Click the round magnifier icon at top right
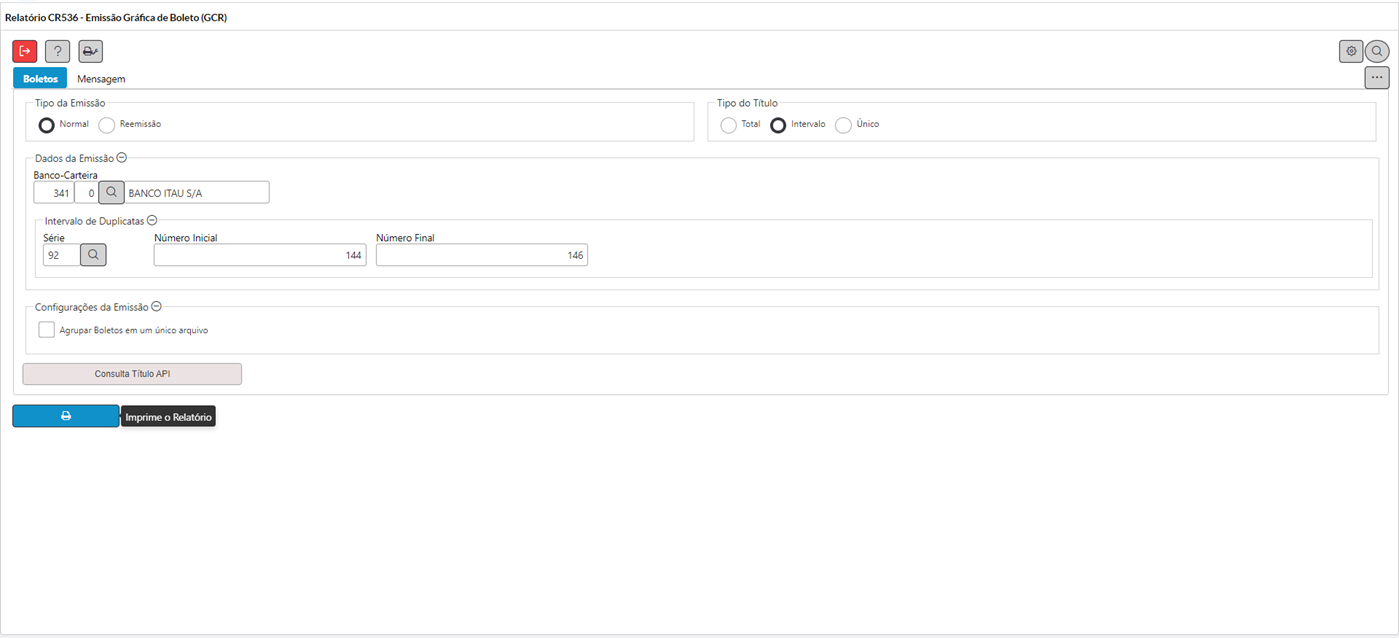 click(x=1377, y=51)
